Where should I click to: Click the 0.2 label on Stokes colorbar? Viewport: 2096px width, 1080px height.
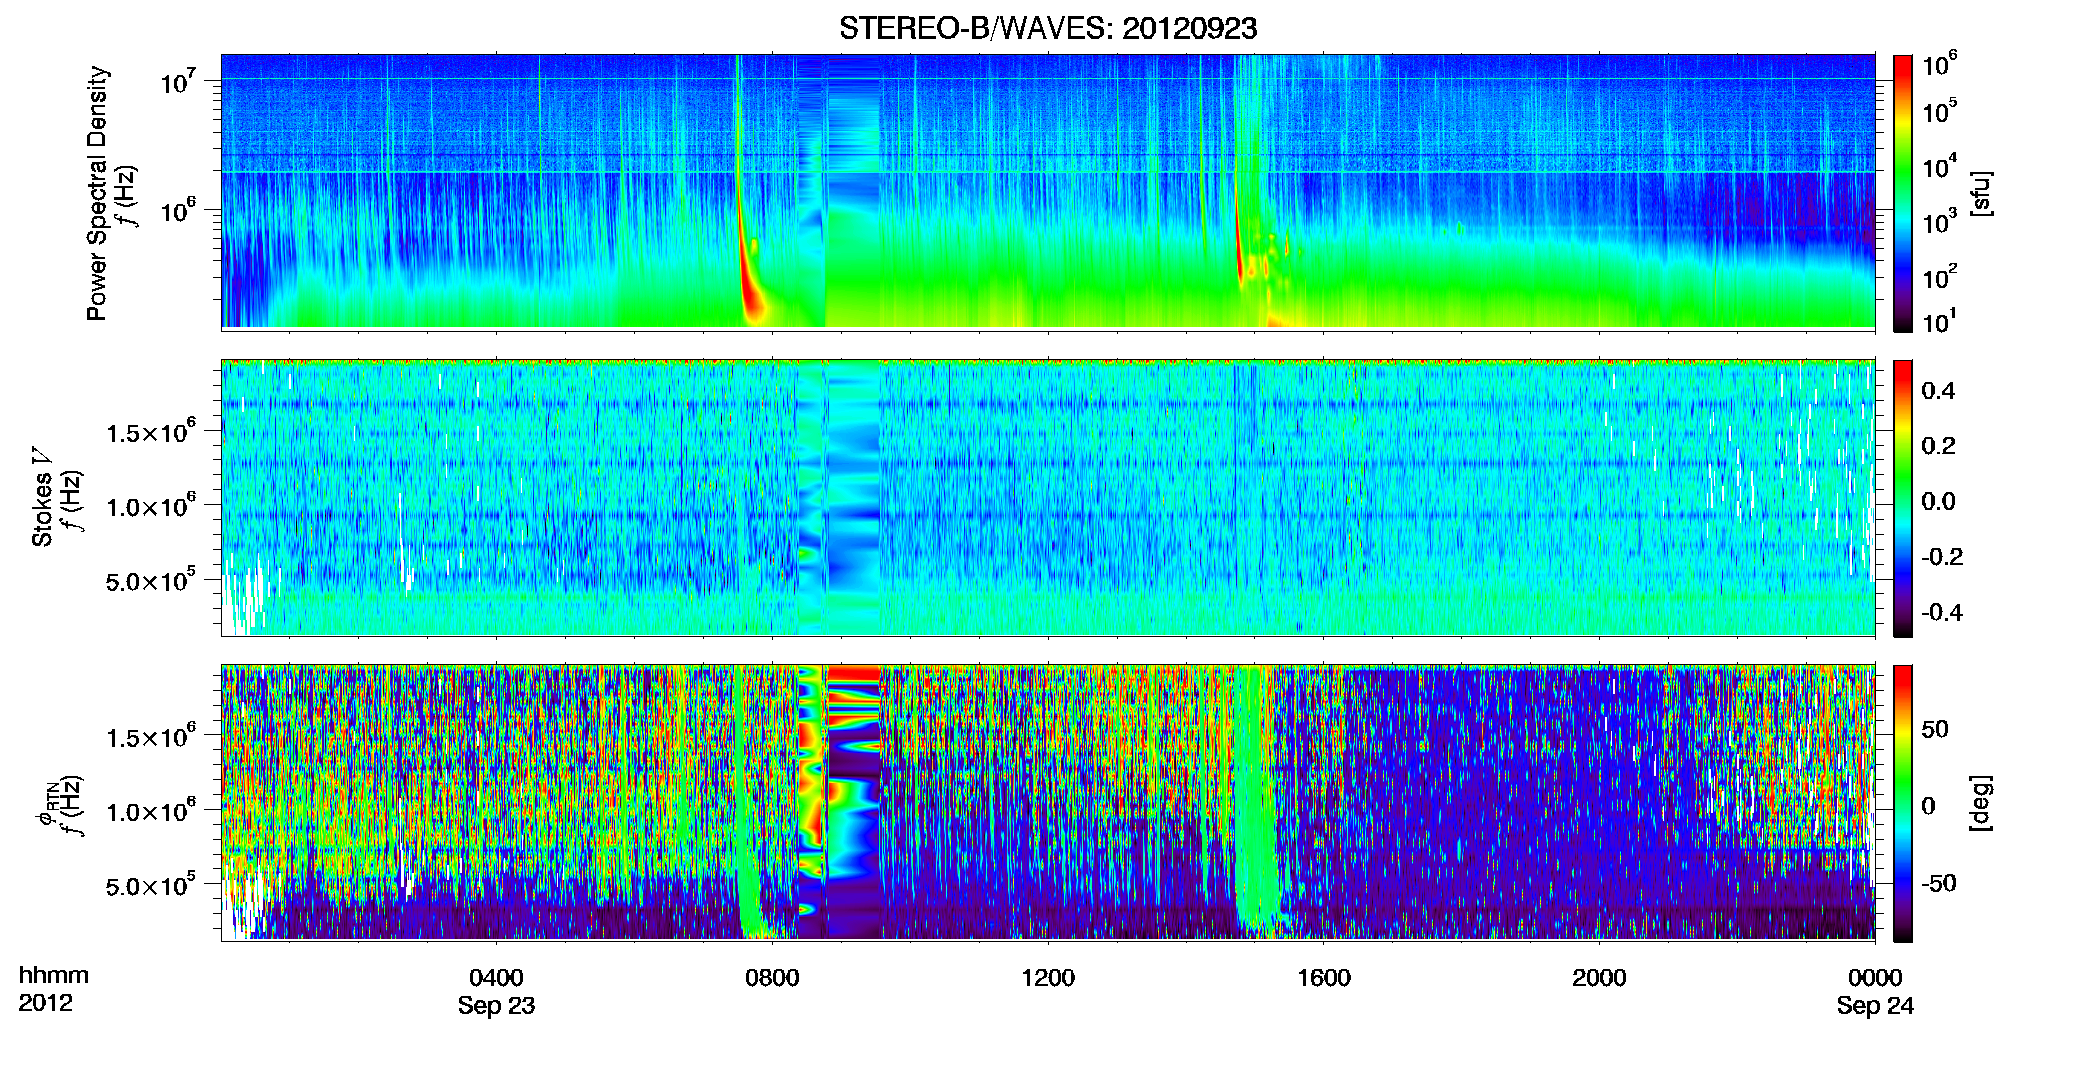coord(1938,446)
